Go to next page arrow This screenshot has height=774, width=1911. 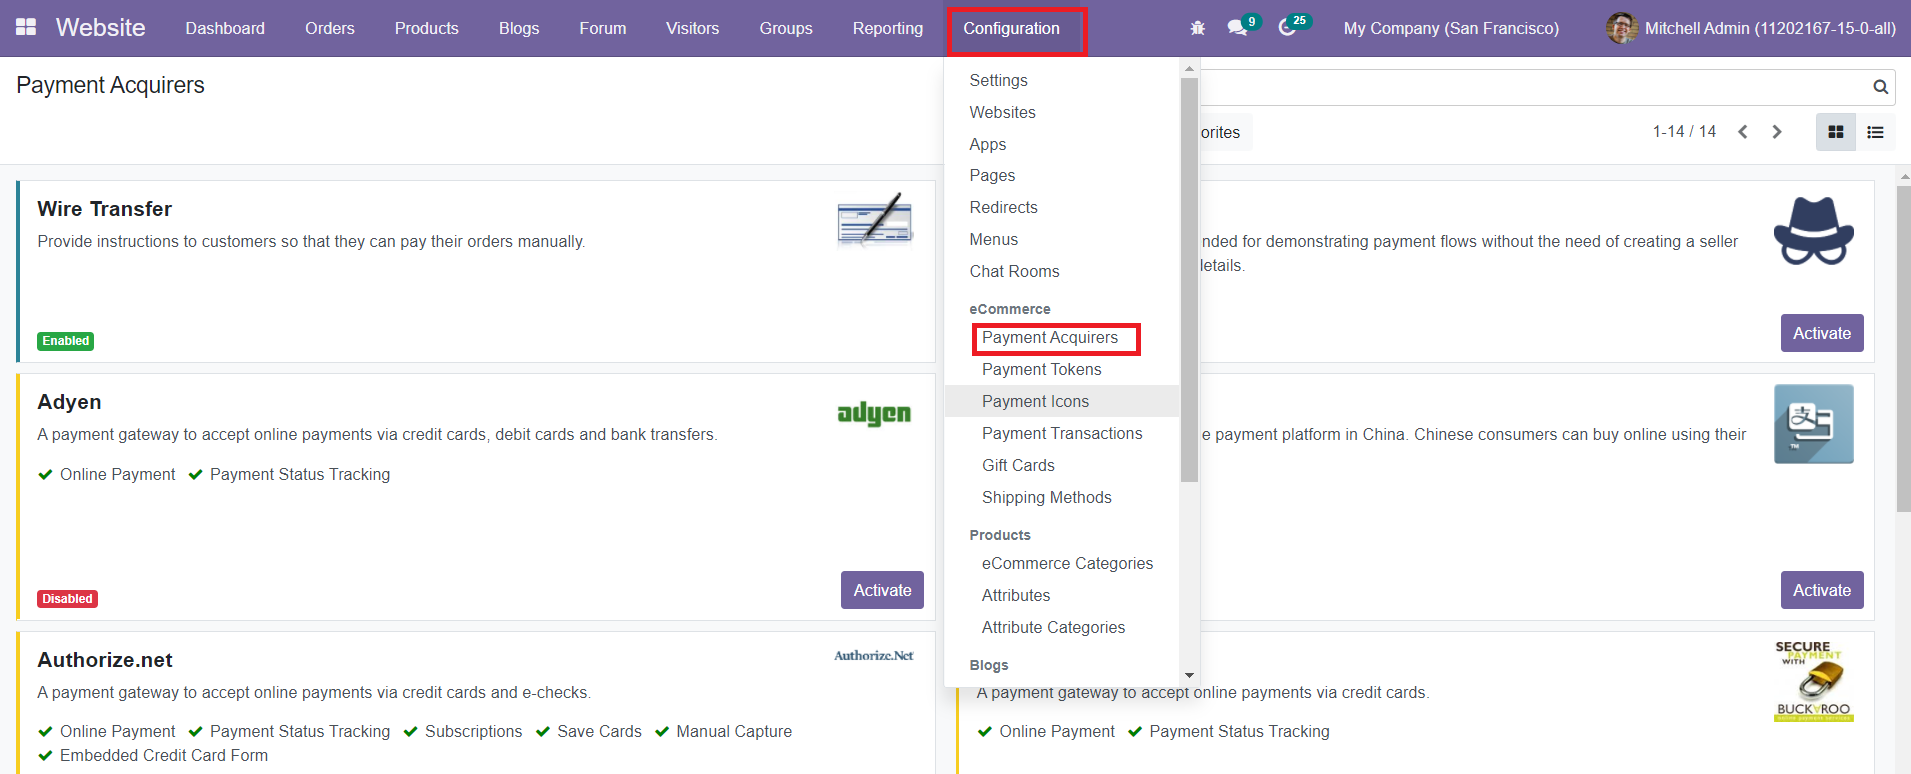(x=1777, y=132)
